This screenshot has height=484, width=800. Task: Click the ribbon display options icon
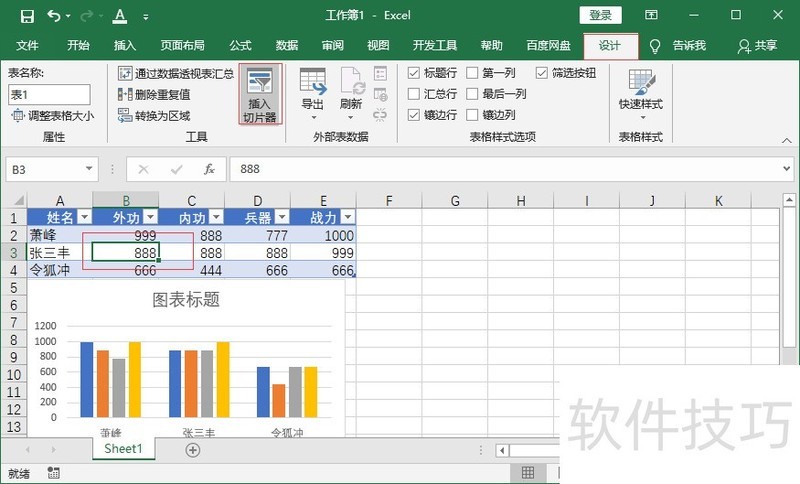click(651, 15)
